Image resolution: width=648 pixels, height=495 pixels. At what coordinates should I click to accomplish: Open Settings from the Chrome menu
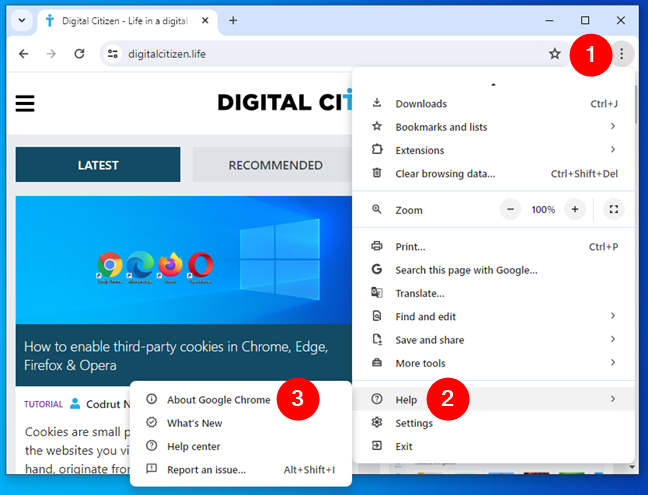tap(494, 423)
